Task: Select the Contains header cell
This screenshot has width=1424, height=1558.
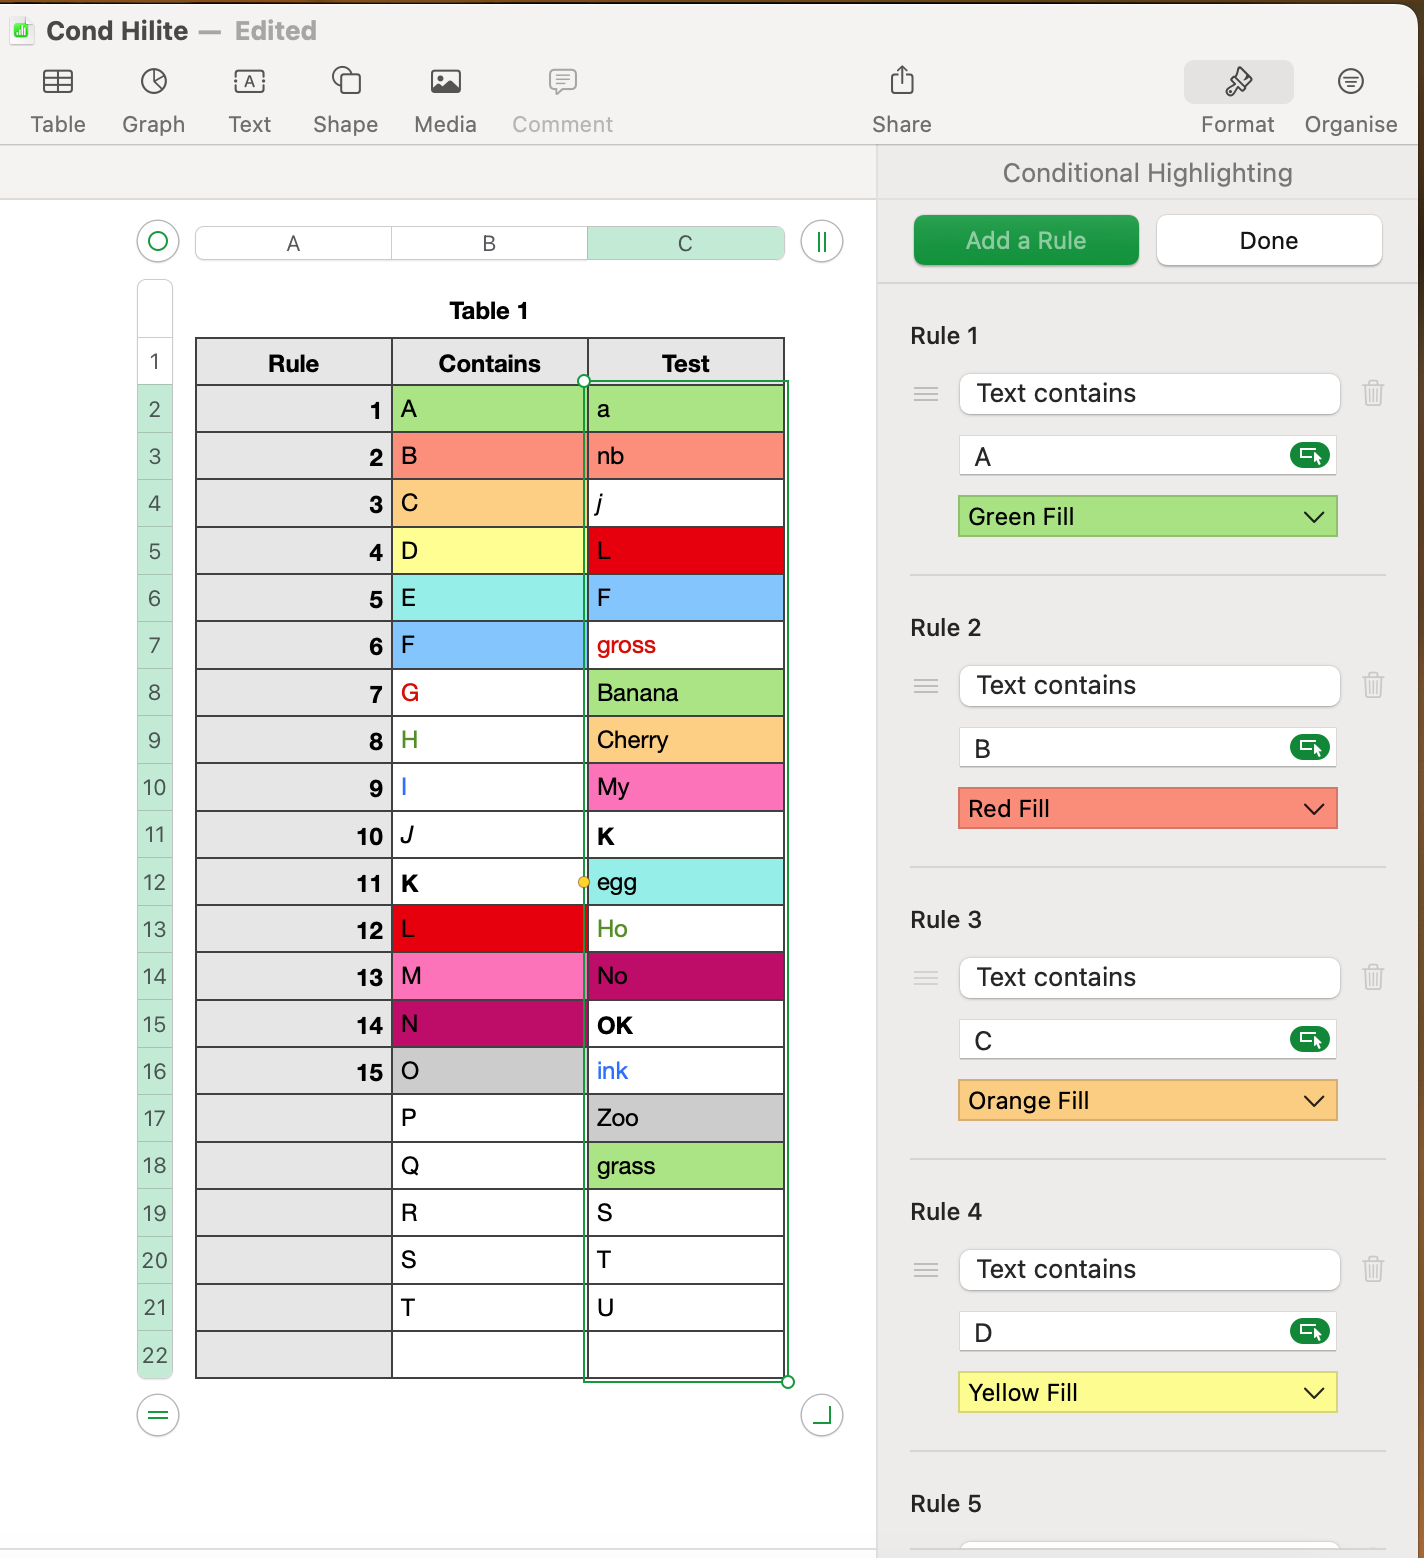Action: pyautogui.click(x=490, y=362)
